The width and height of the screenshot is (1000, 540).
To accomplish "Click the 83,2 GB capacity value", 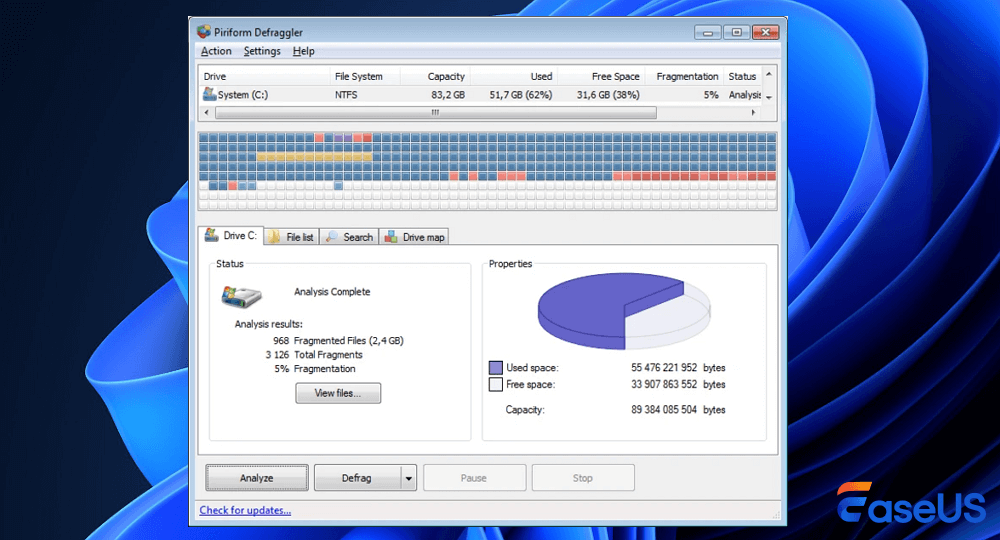I will click(x=448, y=95).
